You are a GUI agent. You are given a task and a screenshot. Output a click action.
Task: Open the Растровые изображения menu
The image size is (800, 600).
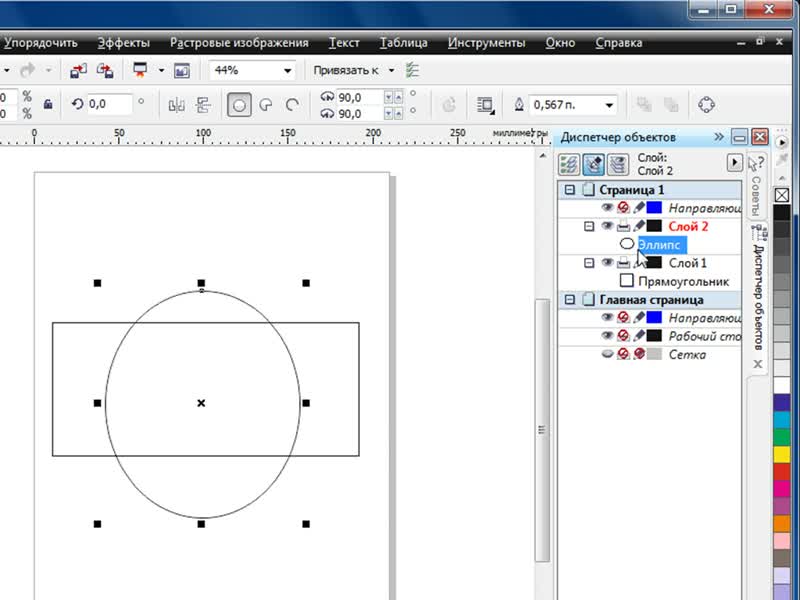coord(239,43)
